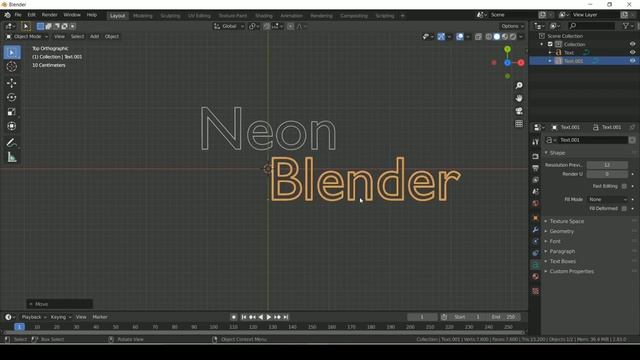Click the Resolution Preview value field

click(x=607, y=165)
